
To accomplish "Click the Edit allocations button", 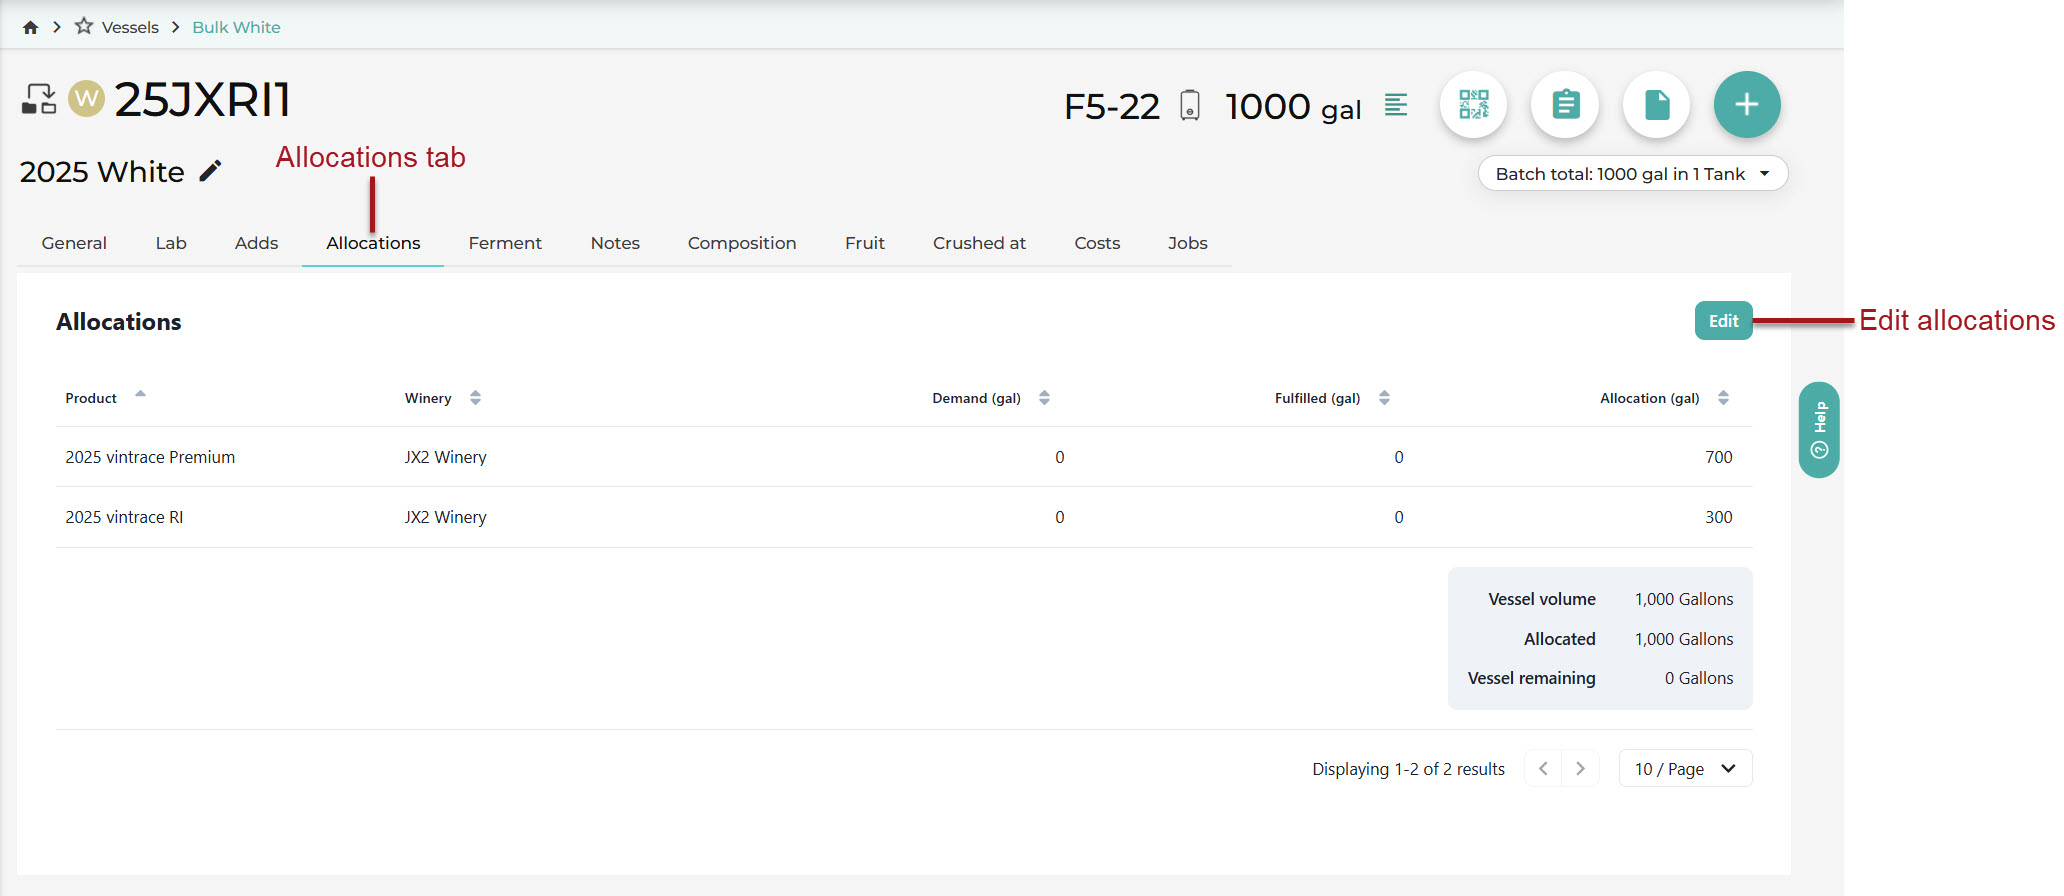I will click(x=1723, y=321).
